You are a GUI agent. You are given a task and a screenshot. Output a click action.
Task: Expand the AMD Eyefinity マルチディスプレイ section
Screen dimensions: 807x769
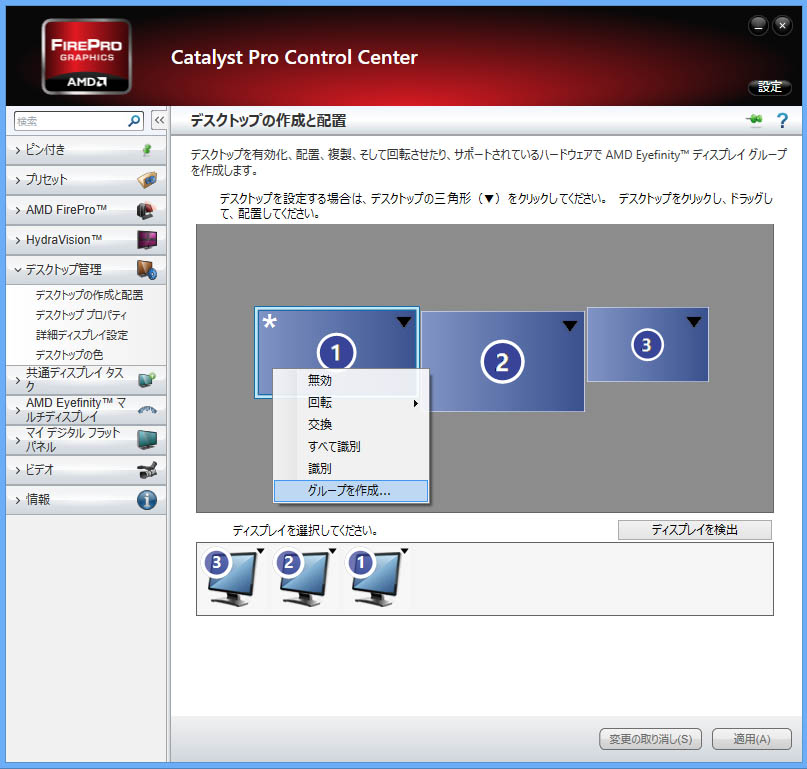click(17, 410)
